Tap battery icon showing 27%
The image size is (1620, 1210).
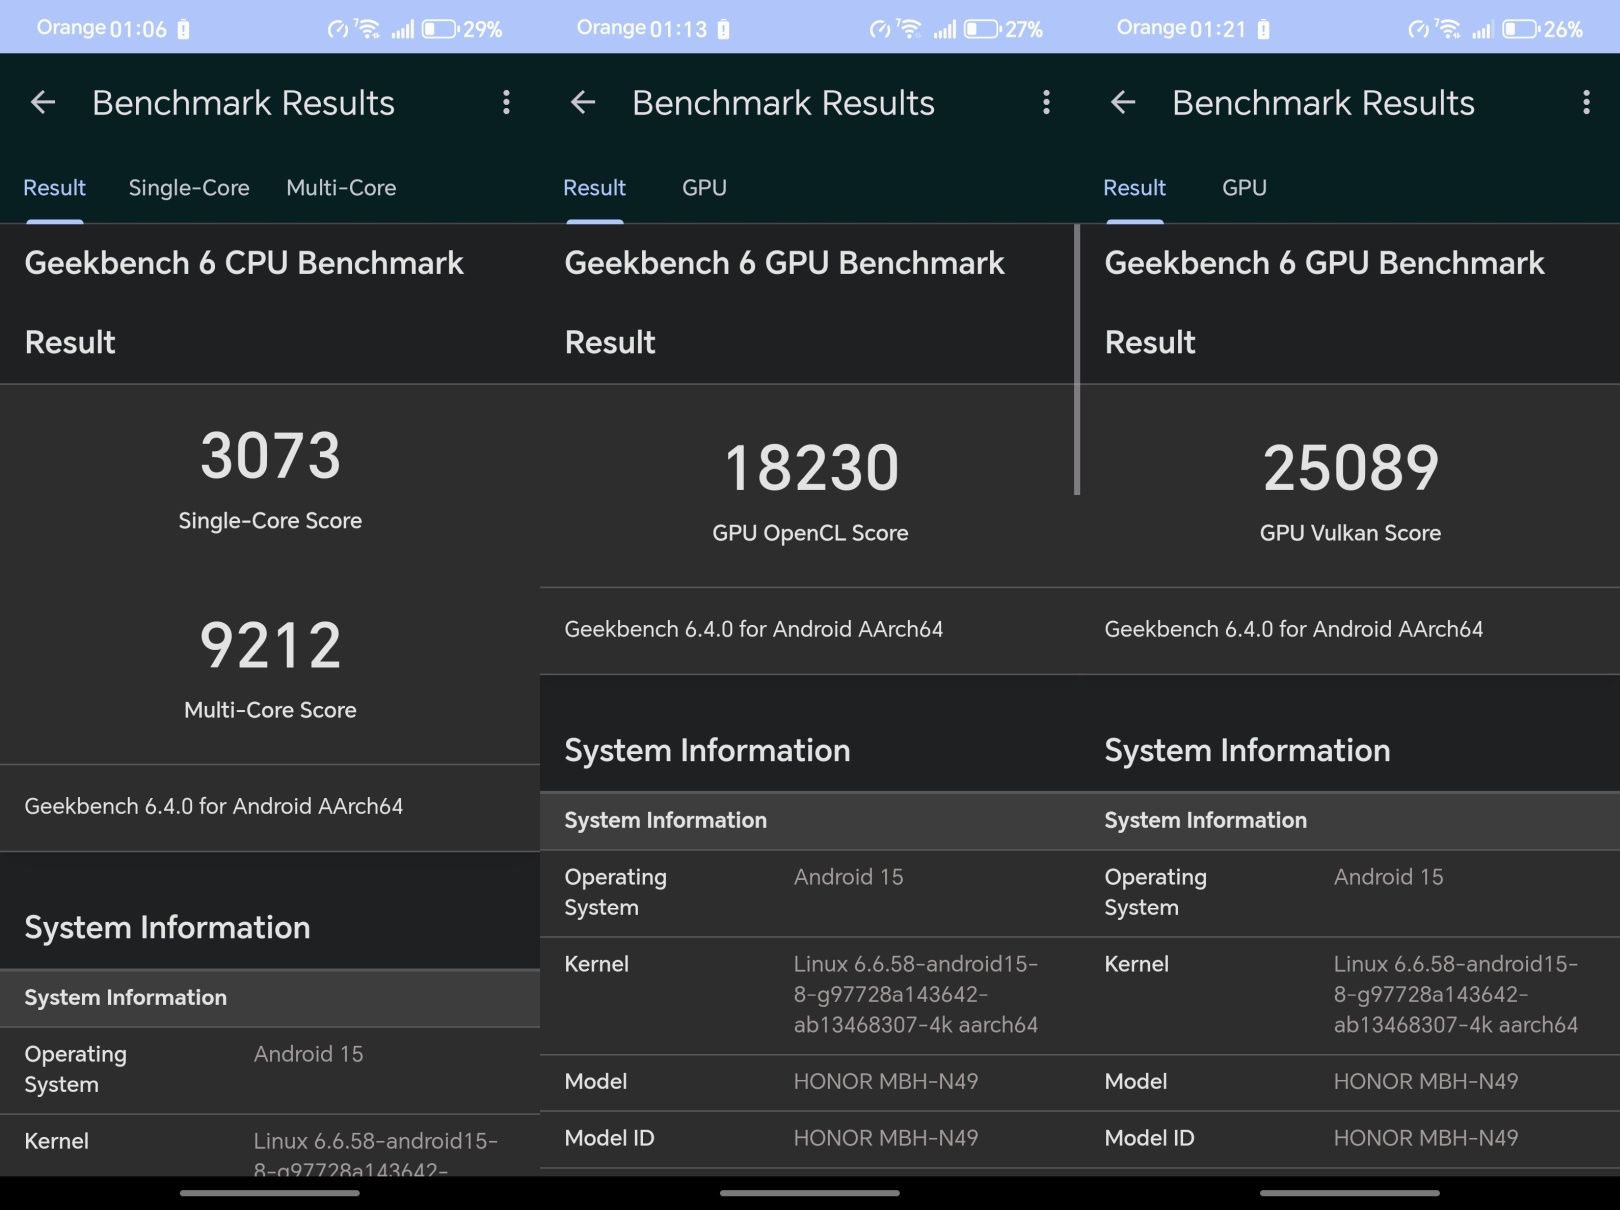[x=981, y=29]
